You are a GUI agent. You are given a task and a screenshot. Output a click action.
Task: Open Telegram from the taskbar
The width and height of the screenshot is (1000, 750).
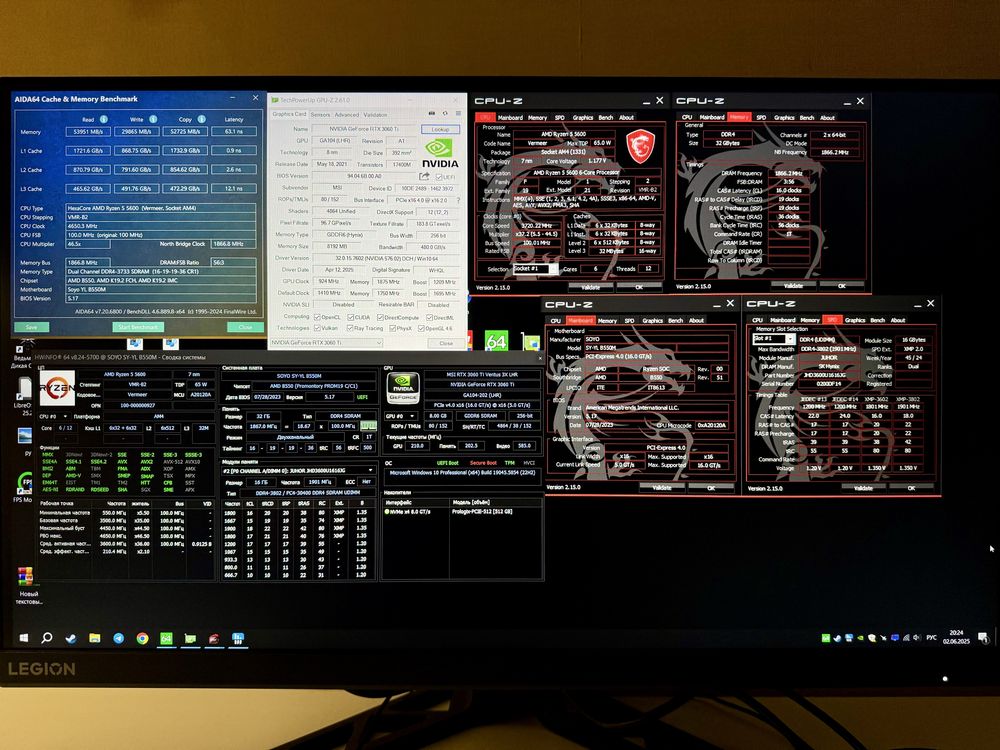coord(119,638)
